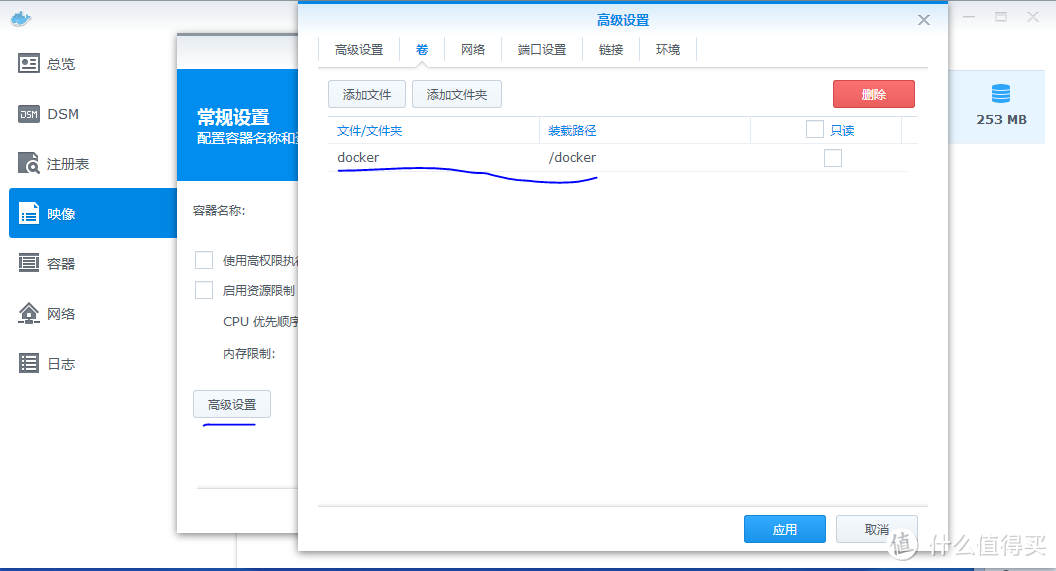
Task: Open the 容器 container icon
Action: (28, 263)
